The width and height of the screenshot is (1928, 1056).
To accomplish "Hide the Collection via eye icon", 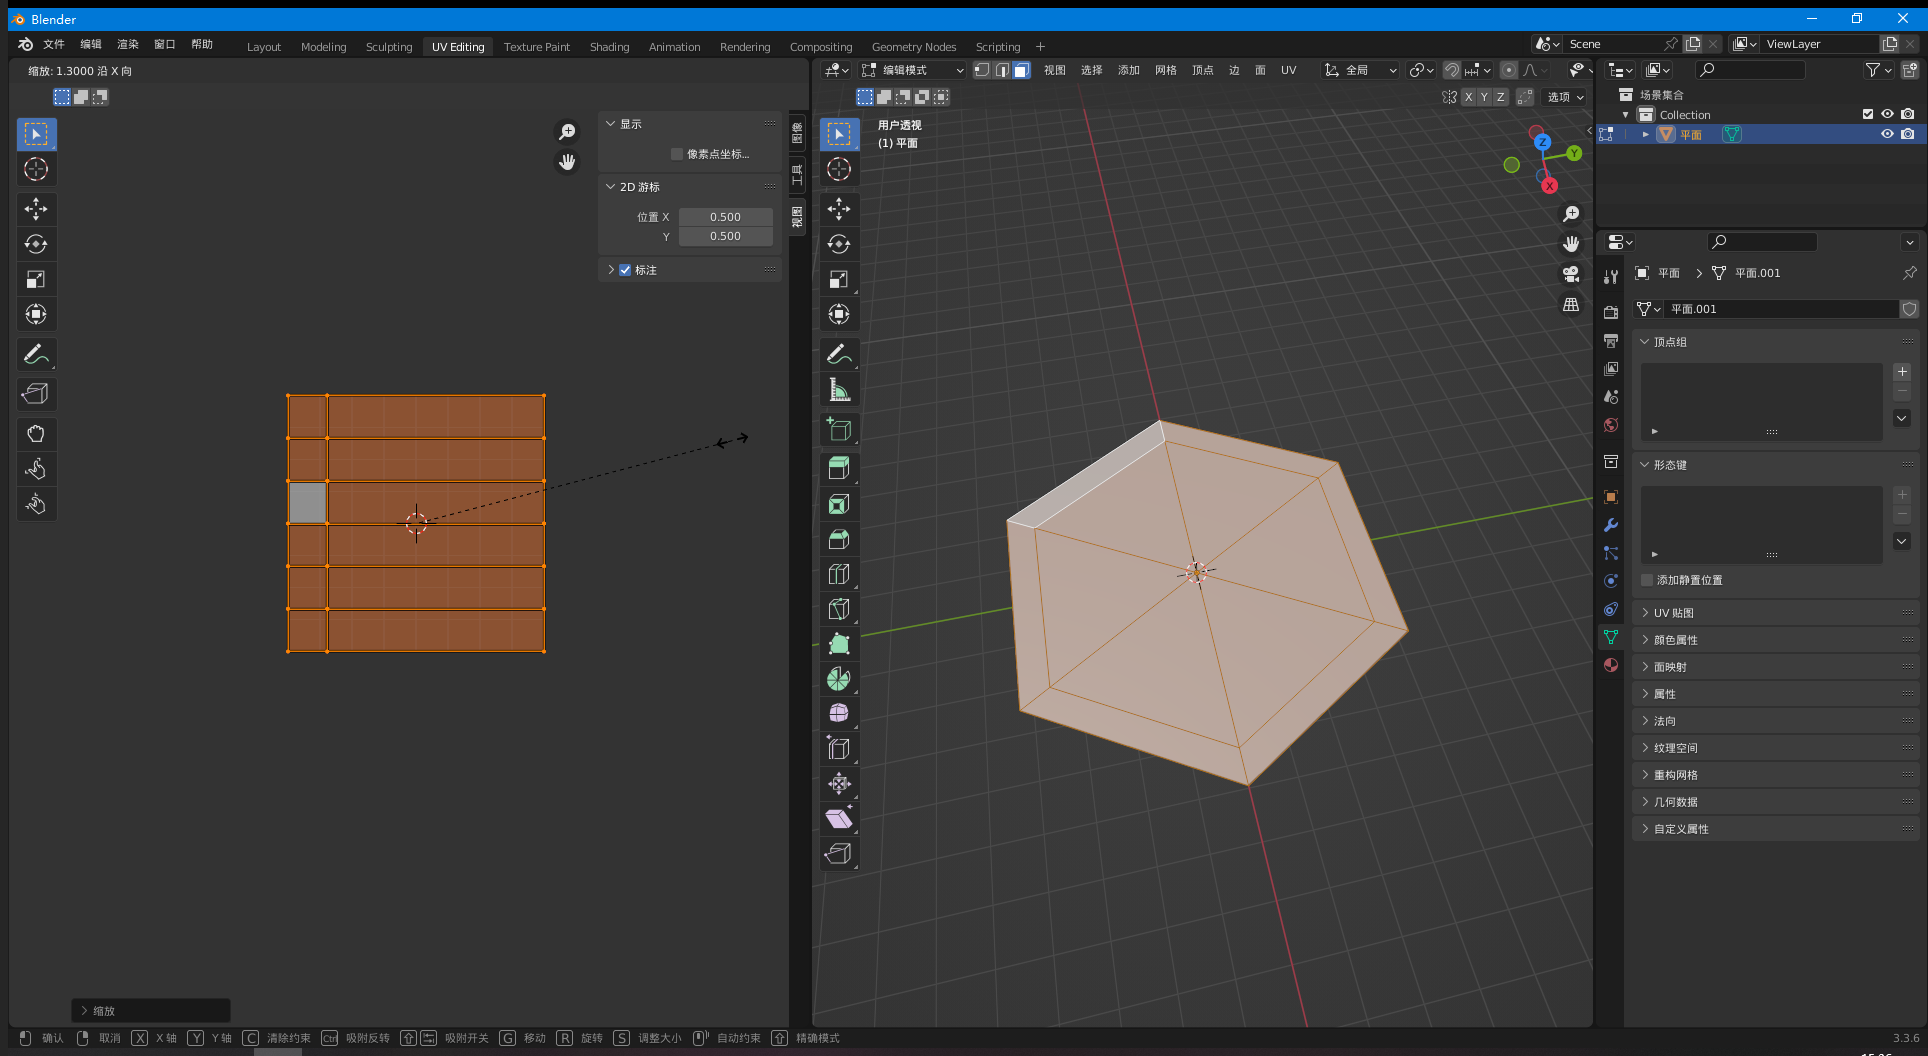I will [x=1887, y=114].
